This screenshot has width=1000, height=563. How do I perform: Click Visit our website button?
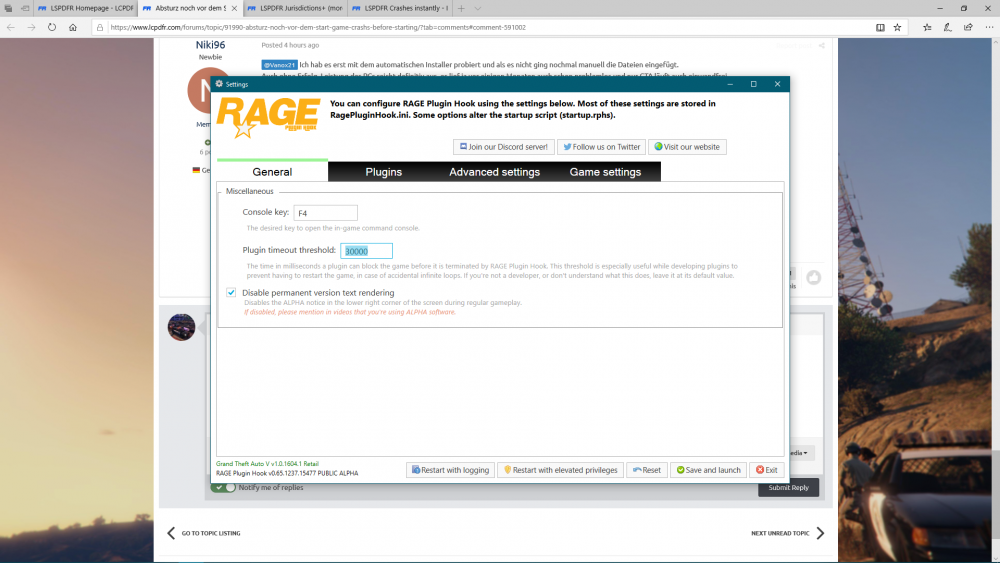click(687, 147)
